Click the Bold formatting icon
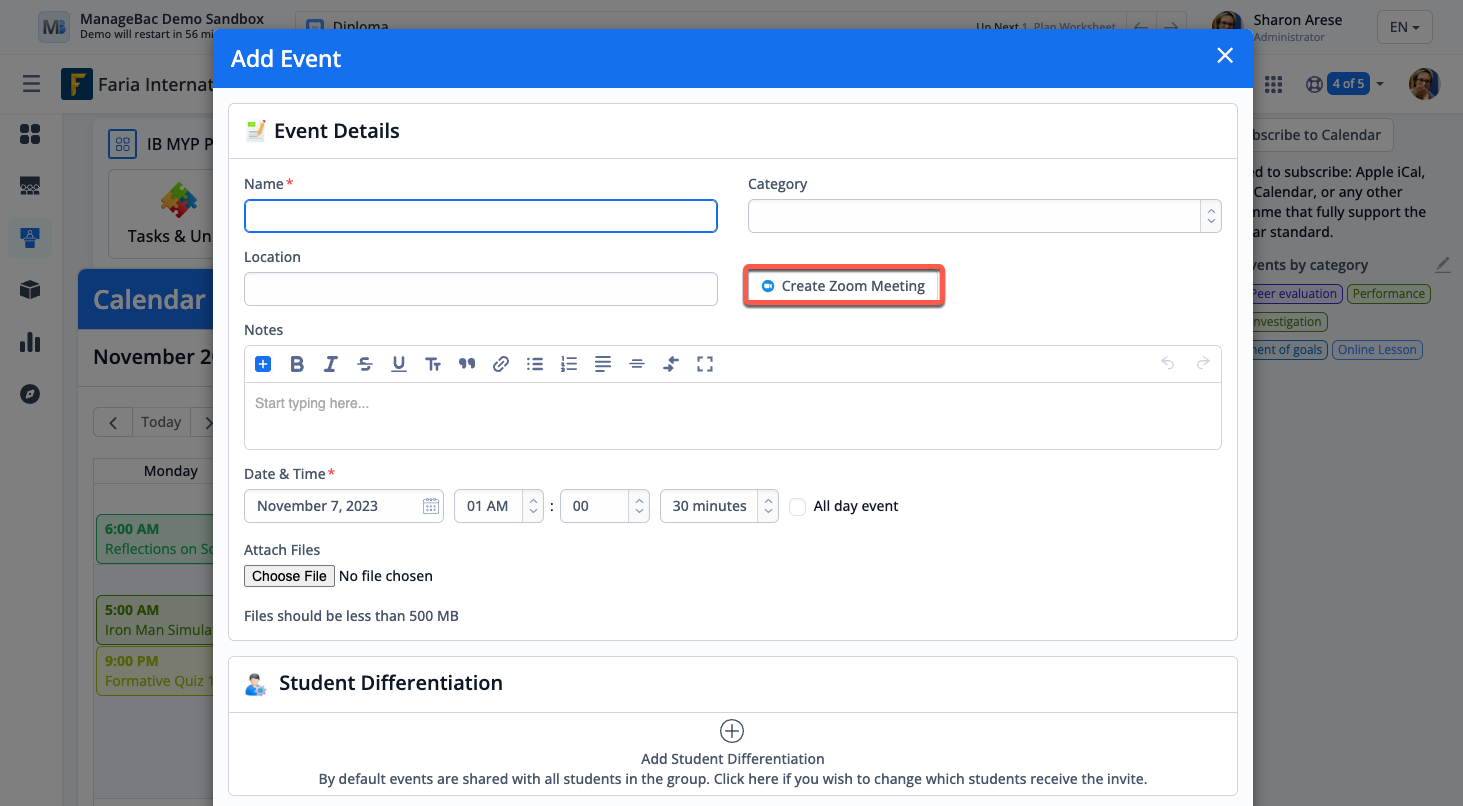This screenshot has height=806, width=1463. click(297, 364)
